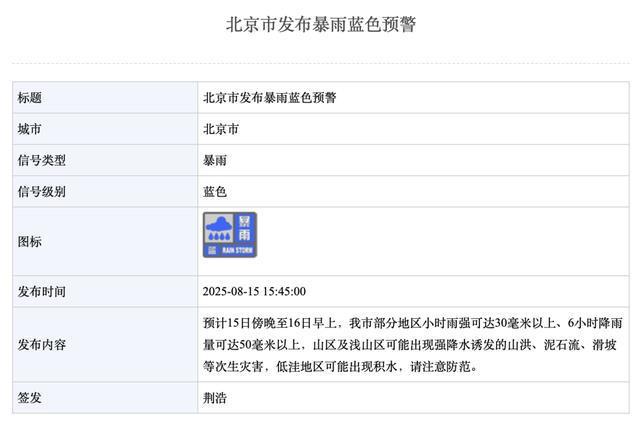Click the signer name 荆浩
Screen dimensions: 640x428
coord(215,397)
